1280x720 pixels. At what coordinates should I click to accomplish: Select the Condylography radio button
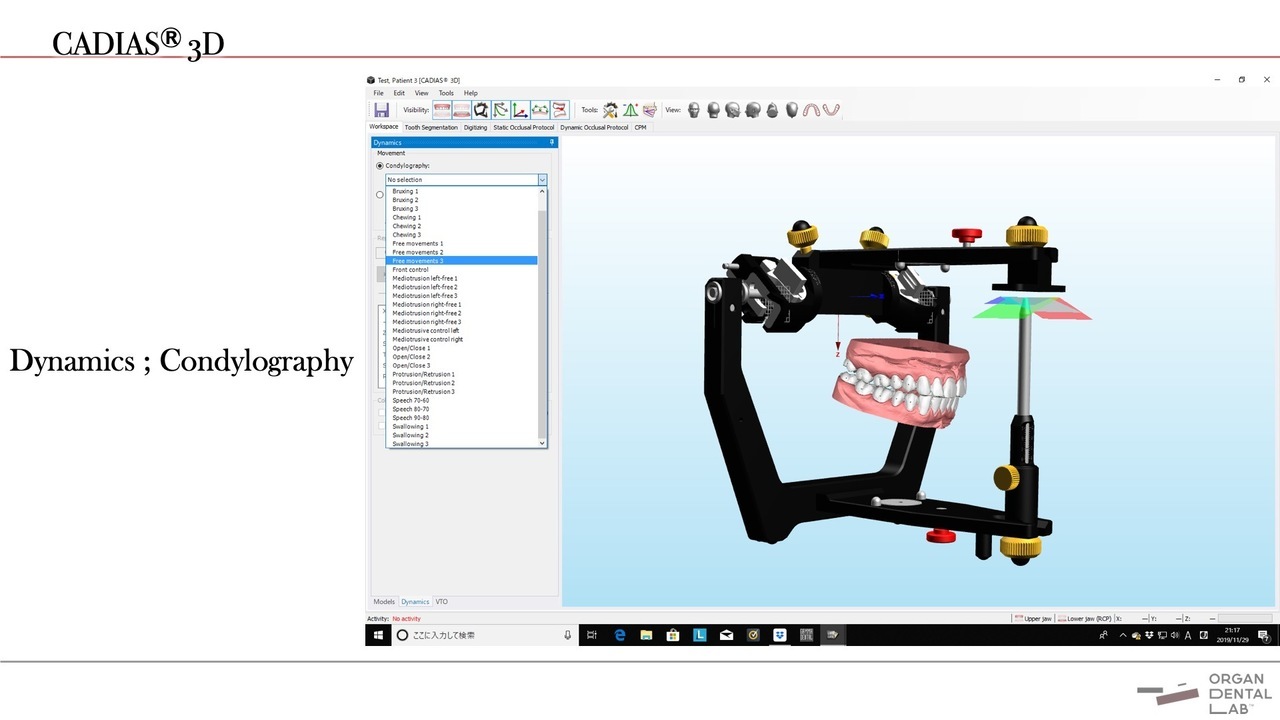point(380,166)
